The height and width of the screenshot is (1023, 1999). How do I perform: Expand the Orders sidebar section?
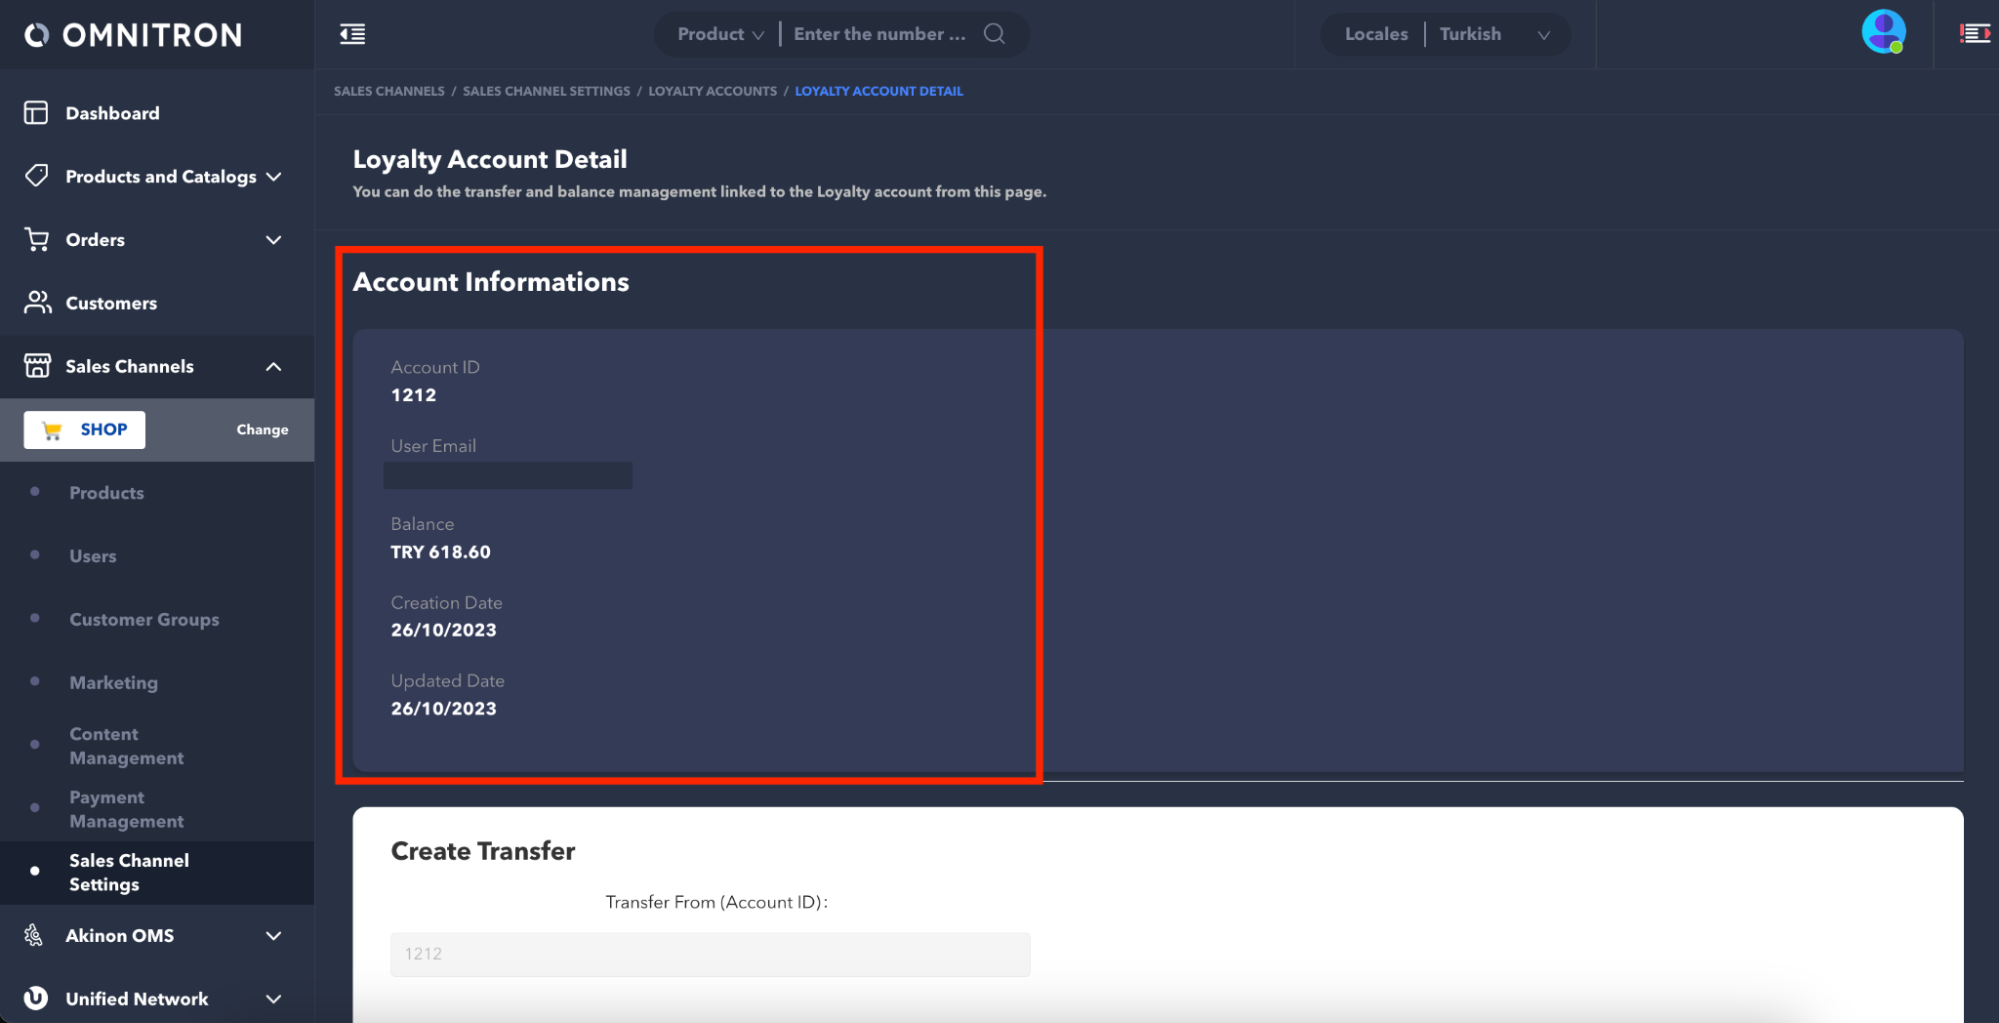(273, 240)
